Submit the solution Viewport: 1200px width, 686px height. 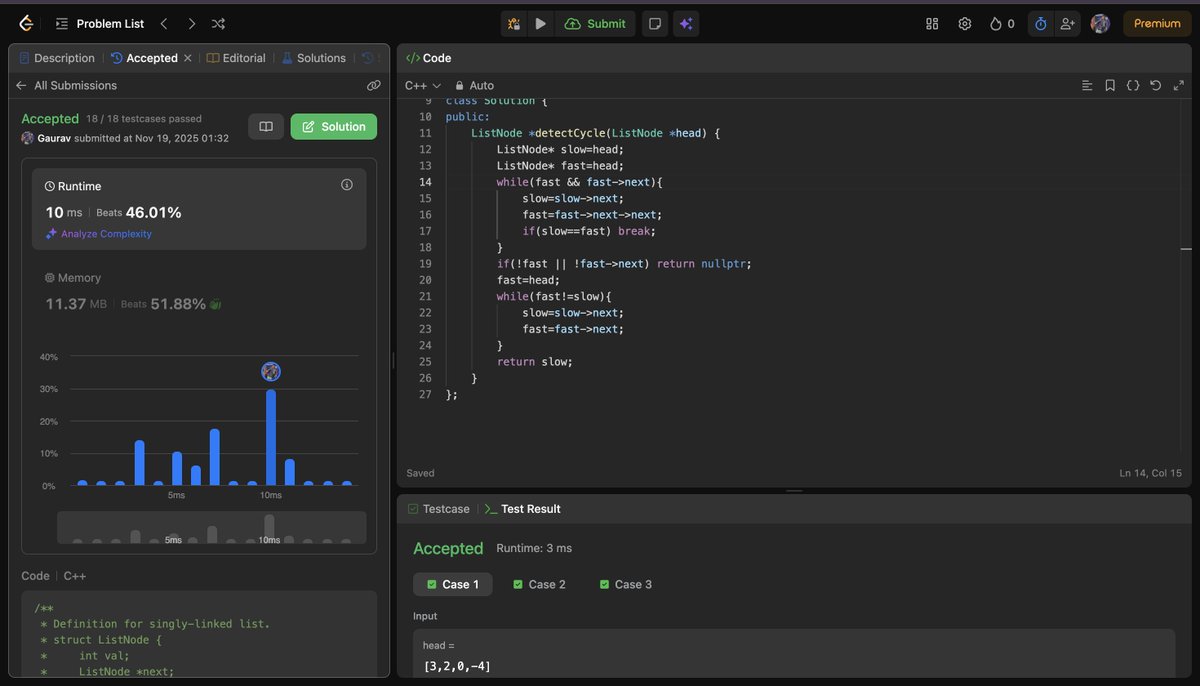pyautogui.click(x=595, y=23)
